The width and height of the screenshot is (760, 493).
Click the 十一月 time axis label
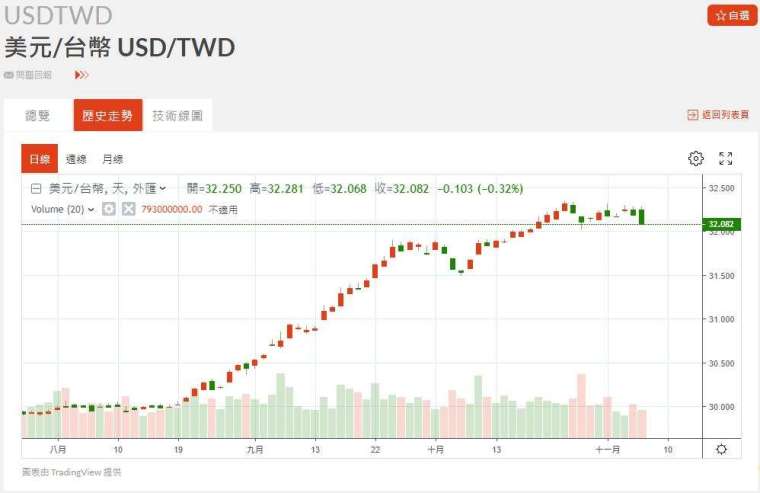pyautogui.click(x=607, y=449)
